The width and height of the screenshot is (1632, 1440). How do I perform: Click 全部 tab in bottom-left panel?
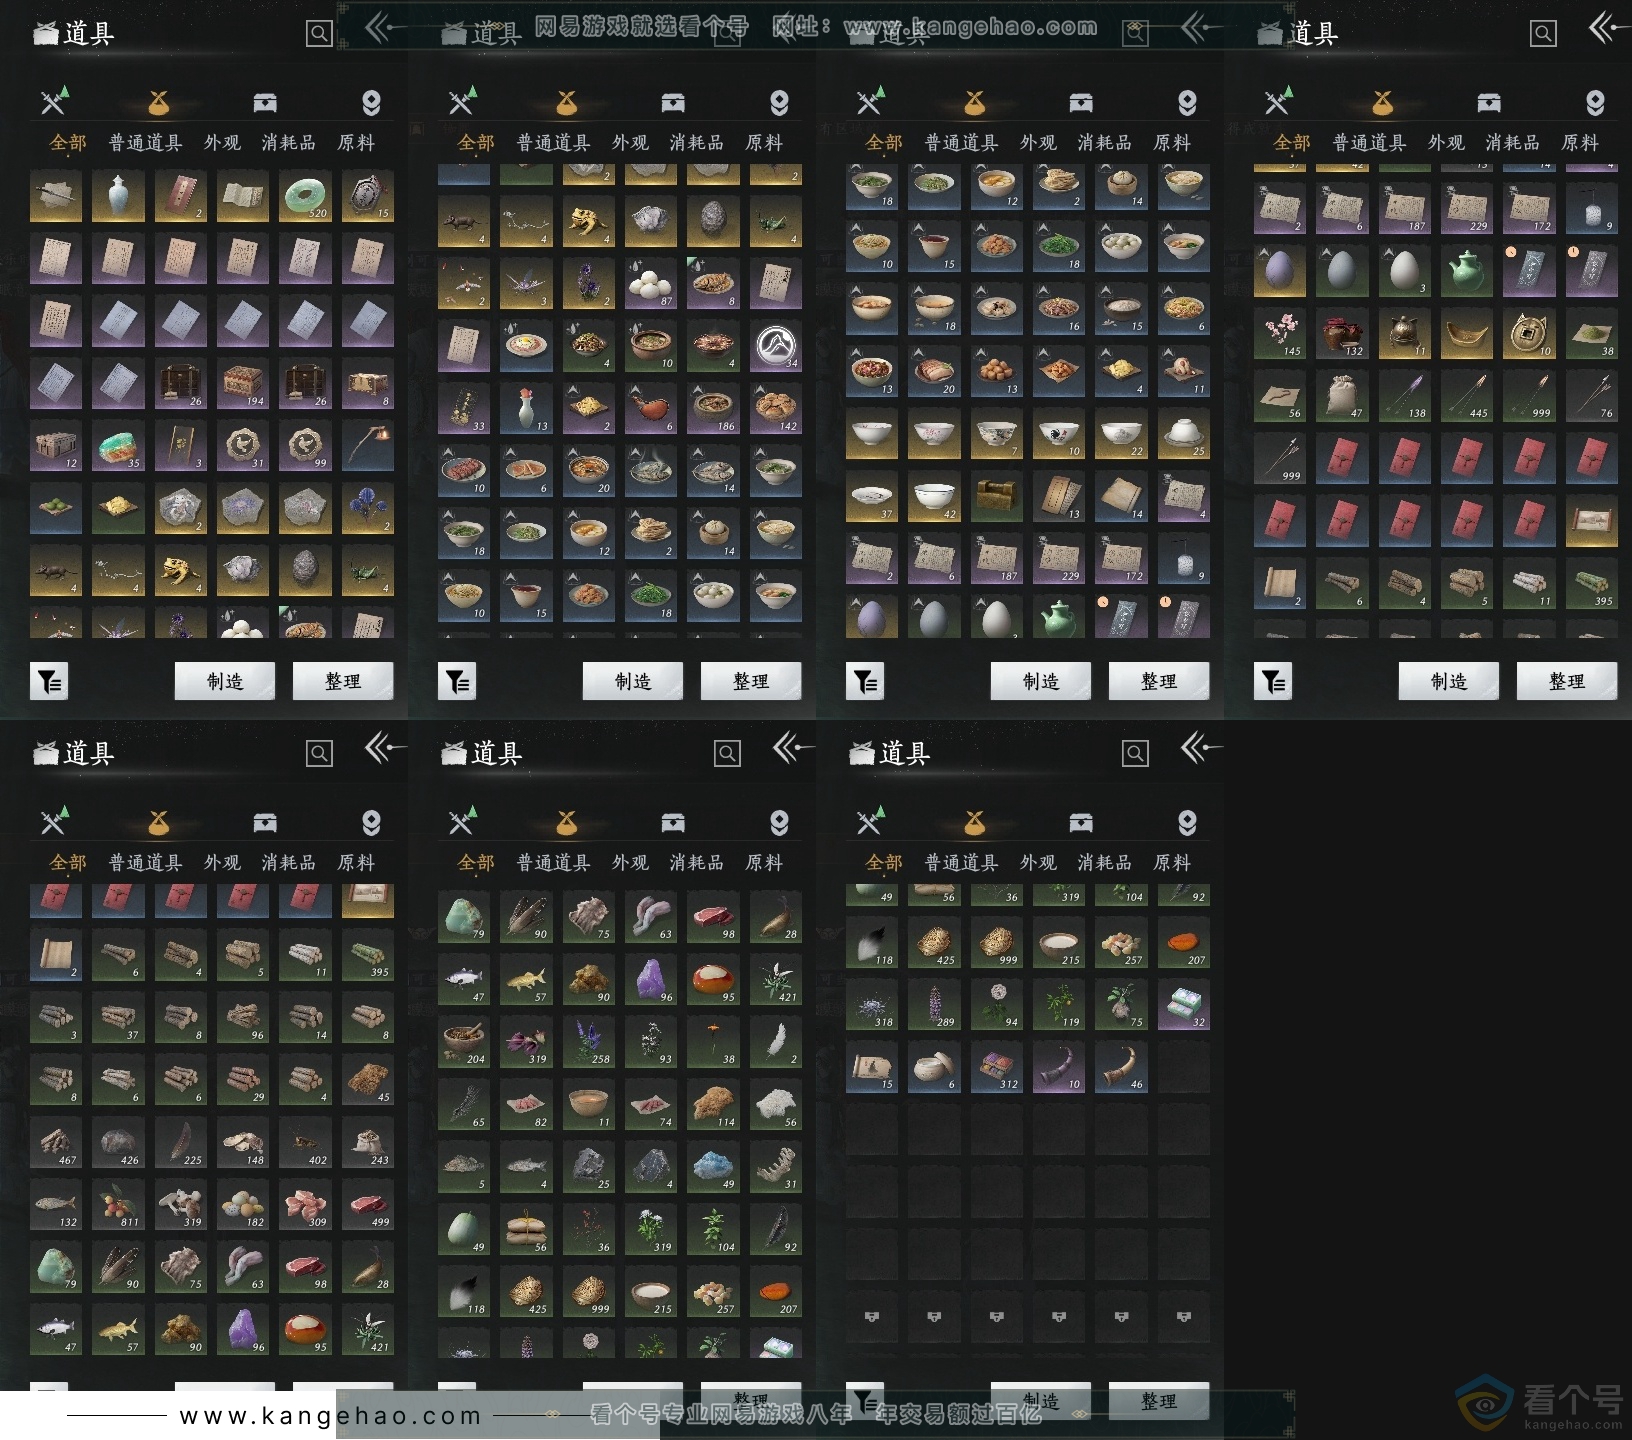coord(68,863)
